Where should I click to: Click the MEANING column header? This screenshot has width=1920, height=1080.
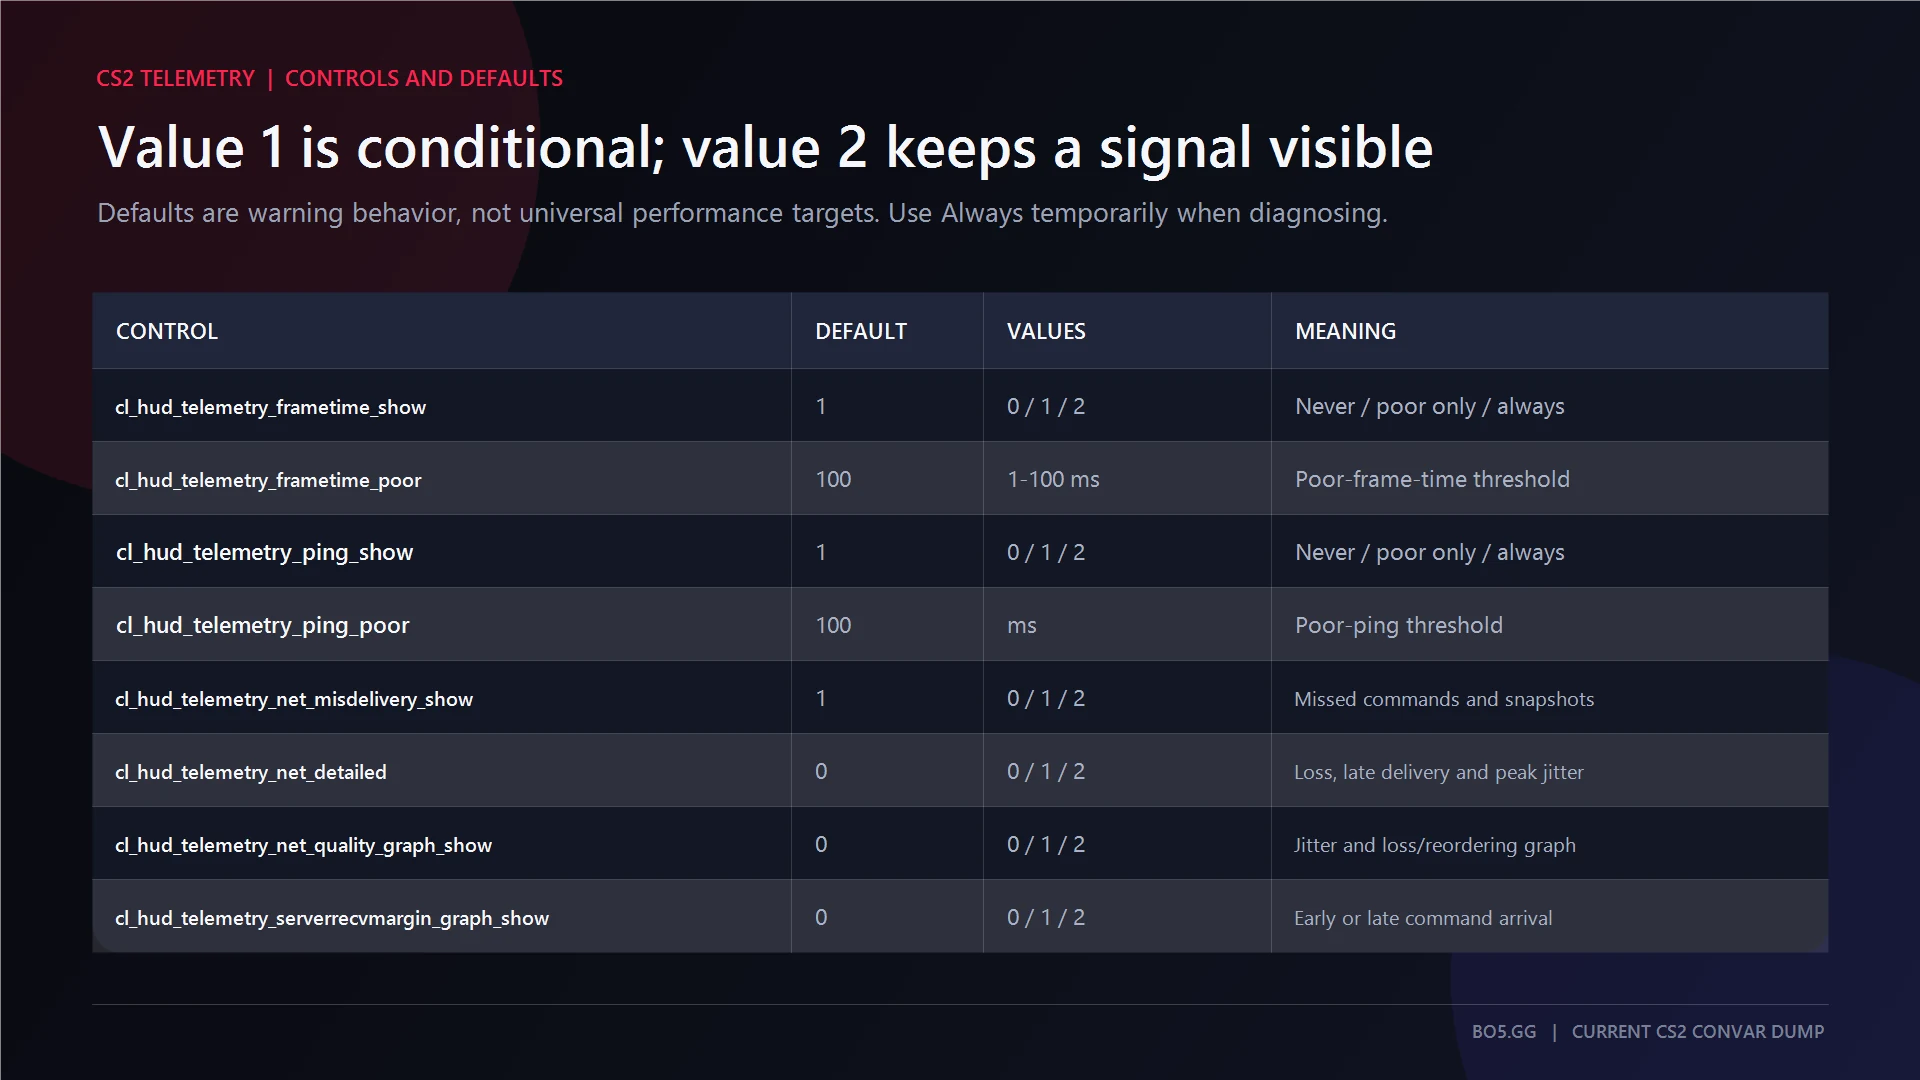click(1346, 331)
